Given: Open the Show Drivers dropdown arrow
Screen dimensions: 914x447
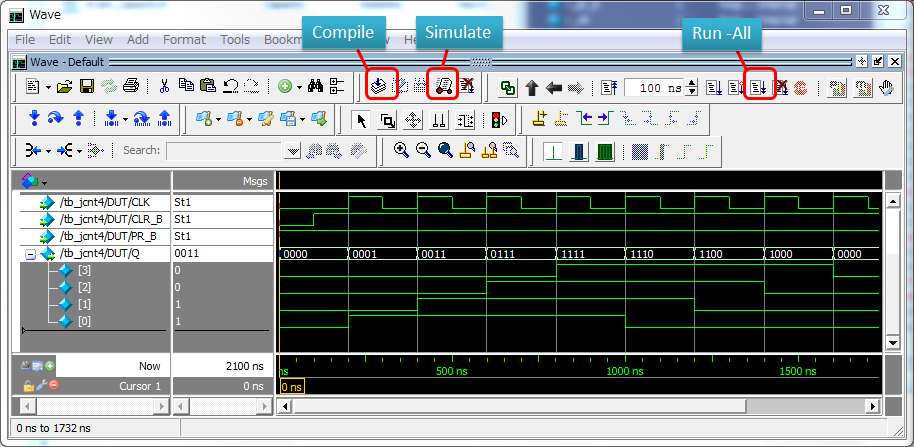Looking at the screenshot, I should [x=48, y=151].
